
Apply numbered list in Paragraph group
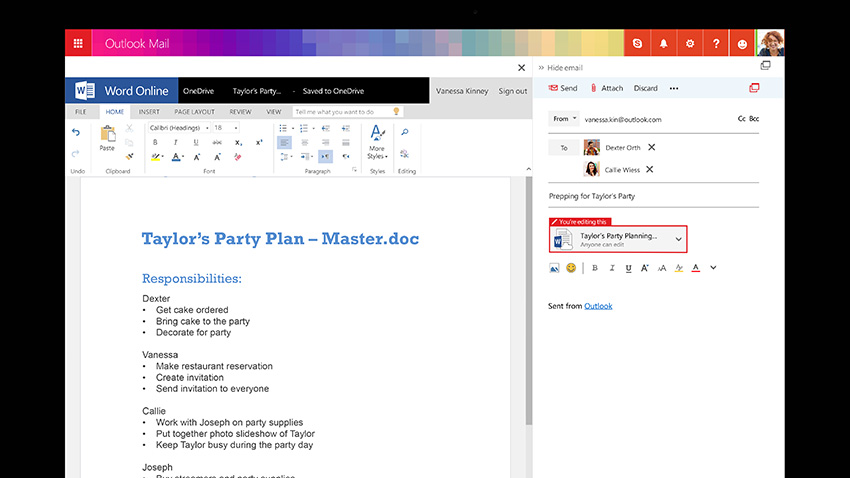(305, 128)
